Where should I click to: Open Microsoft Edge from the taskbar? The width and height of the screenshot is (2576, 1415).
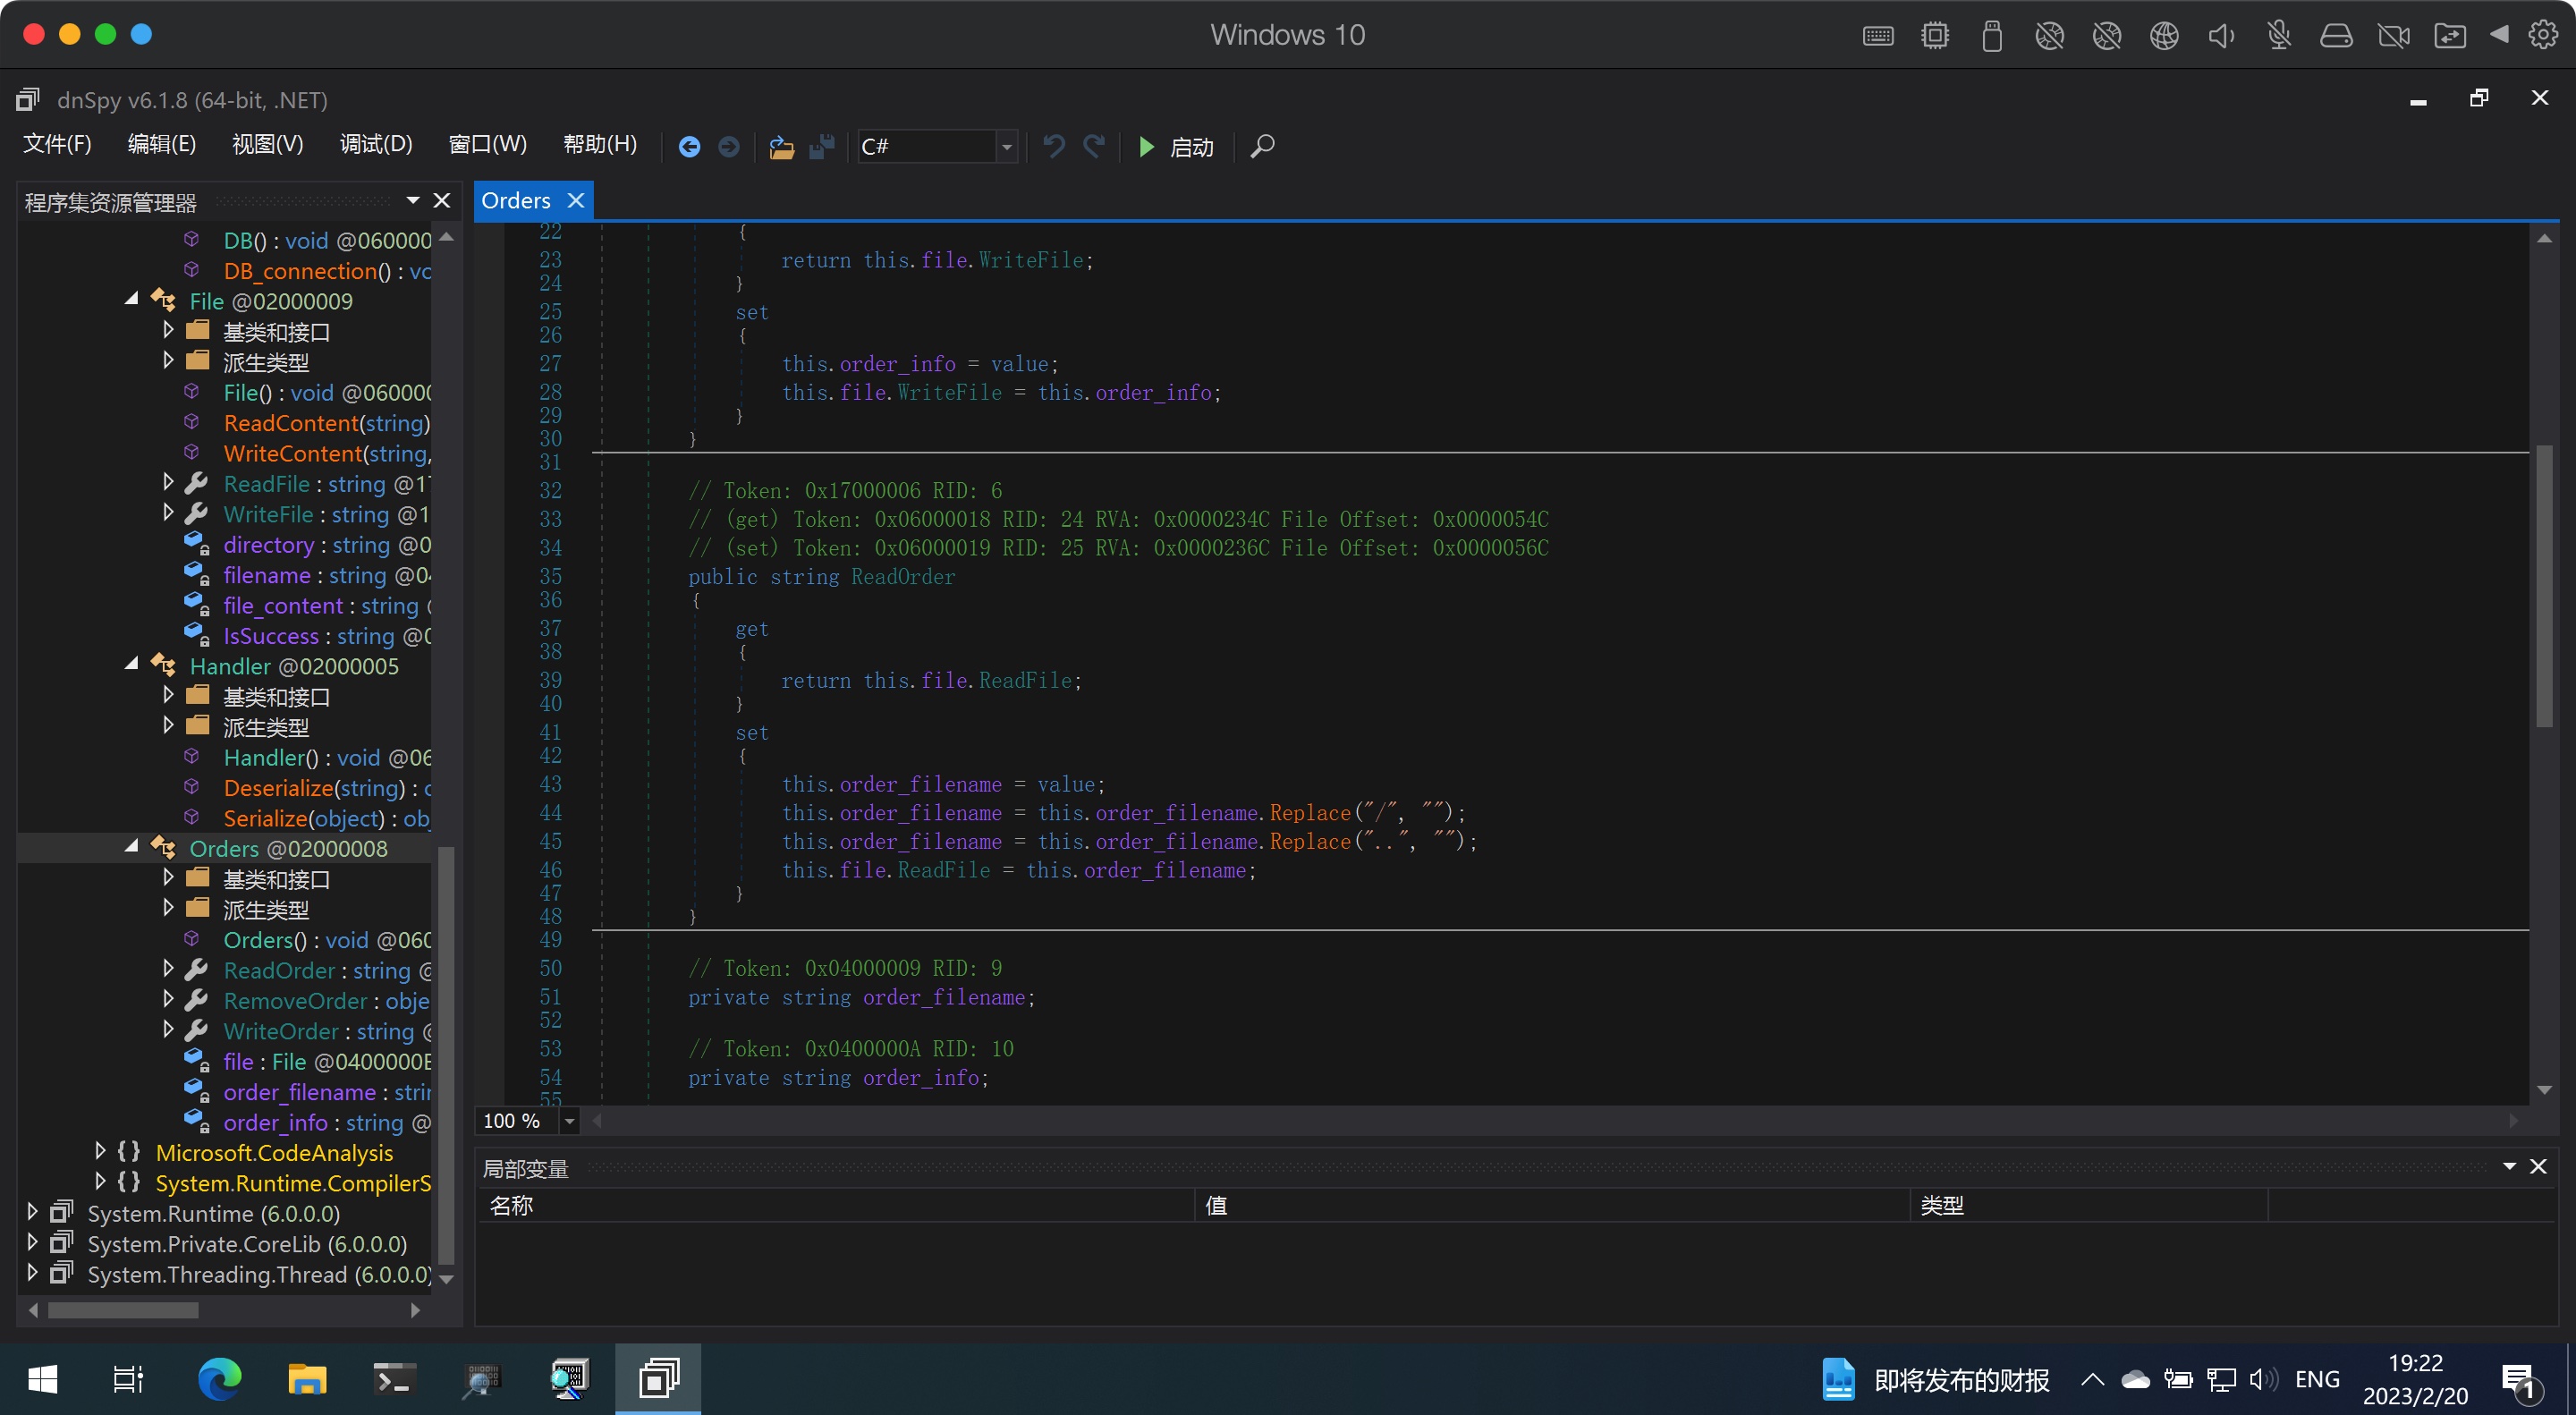click(x=219, y=1380)
